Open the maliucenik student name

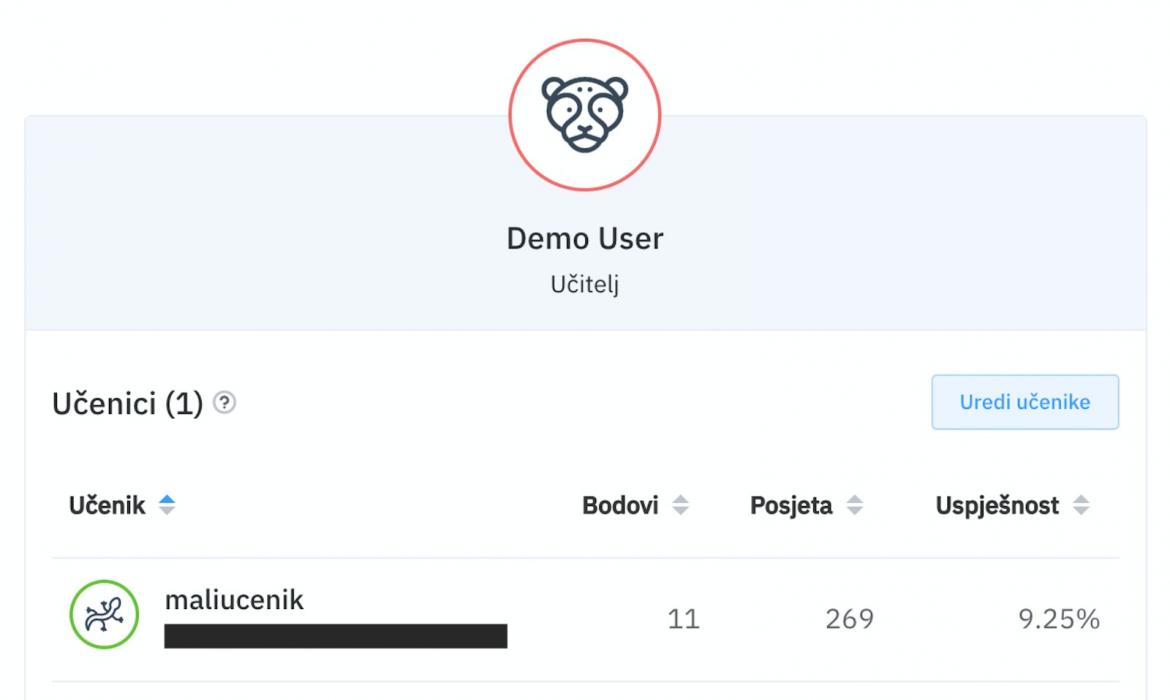[x=234, y=599]
